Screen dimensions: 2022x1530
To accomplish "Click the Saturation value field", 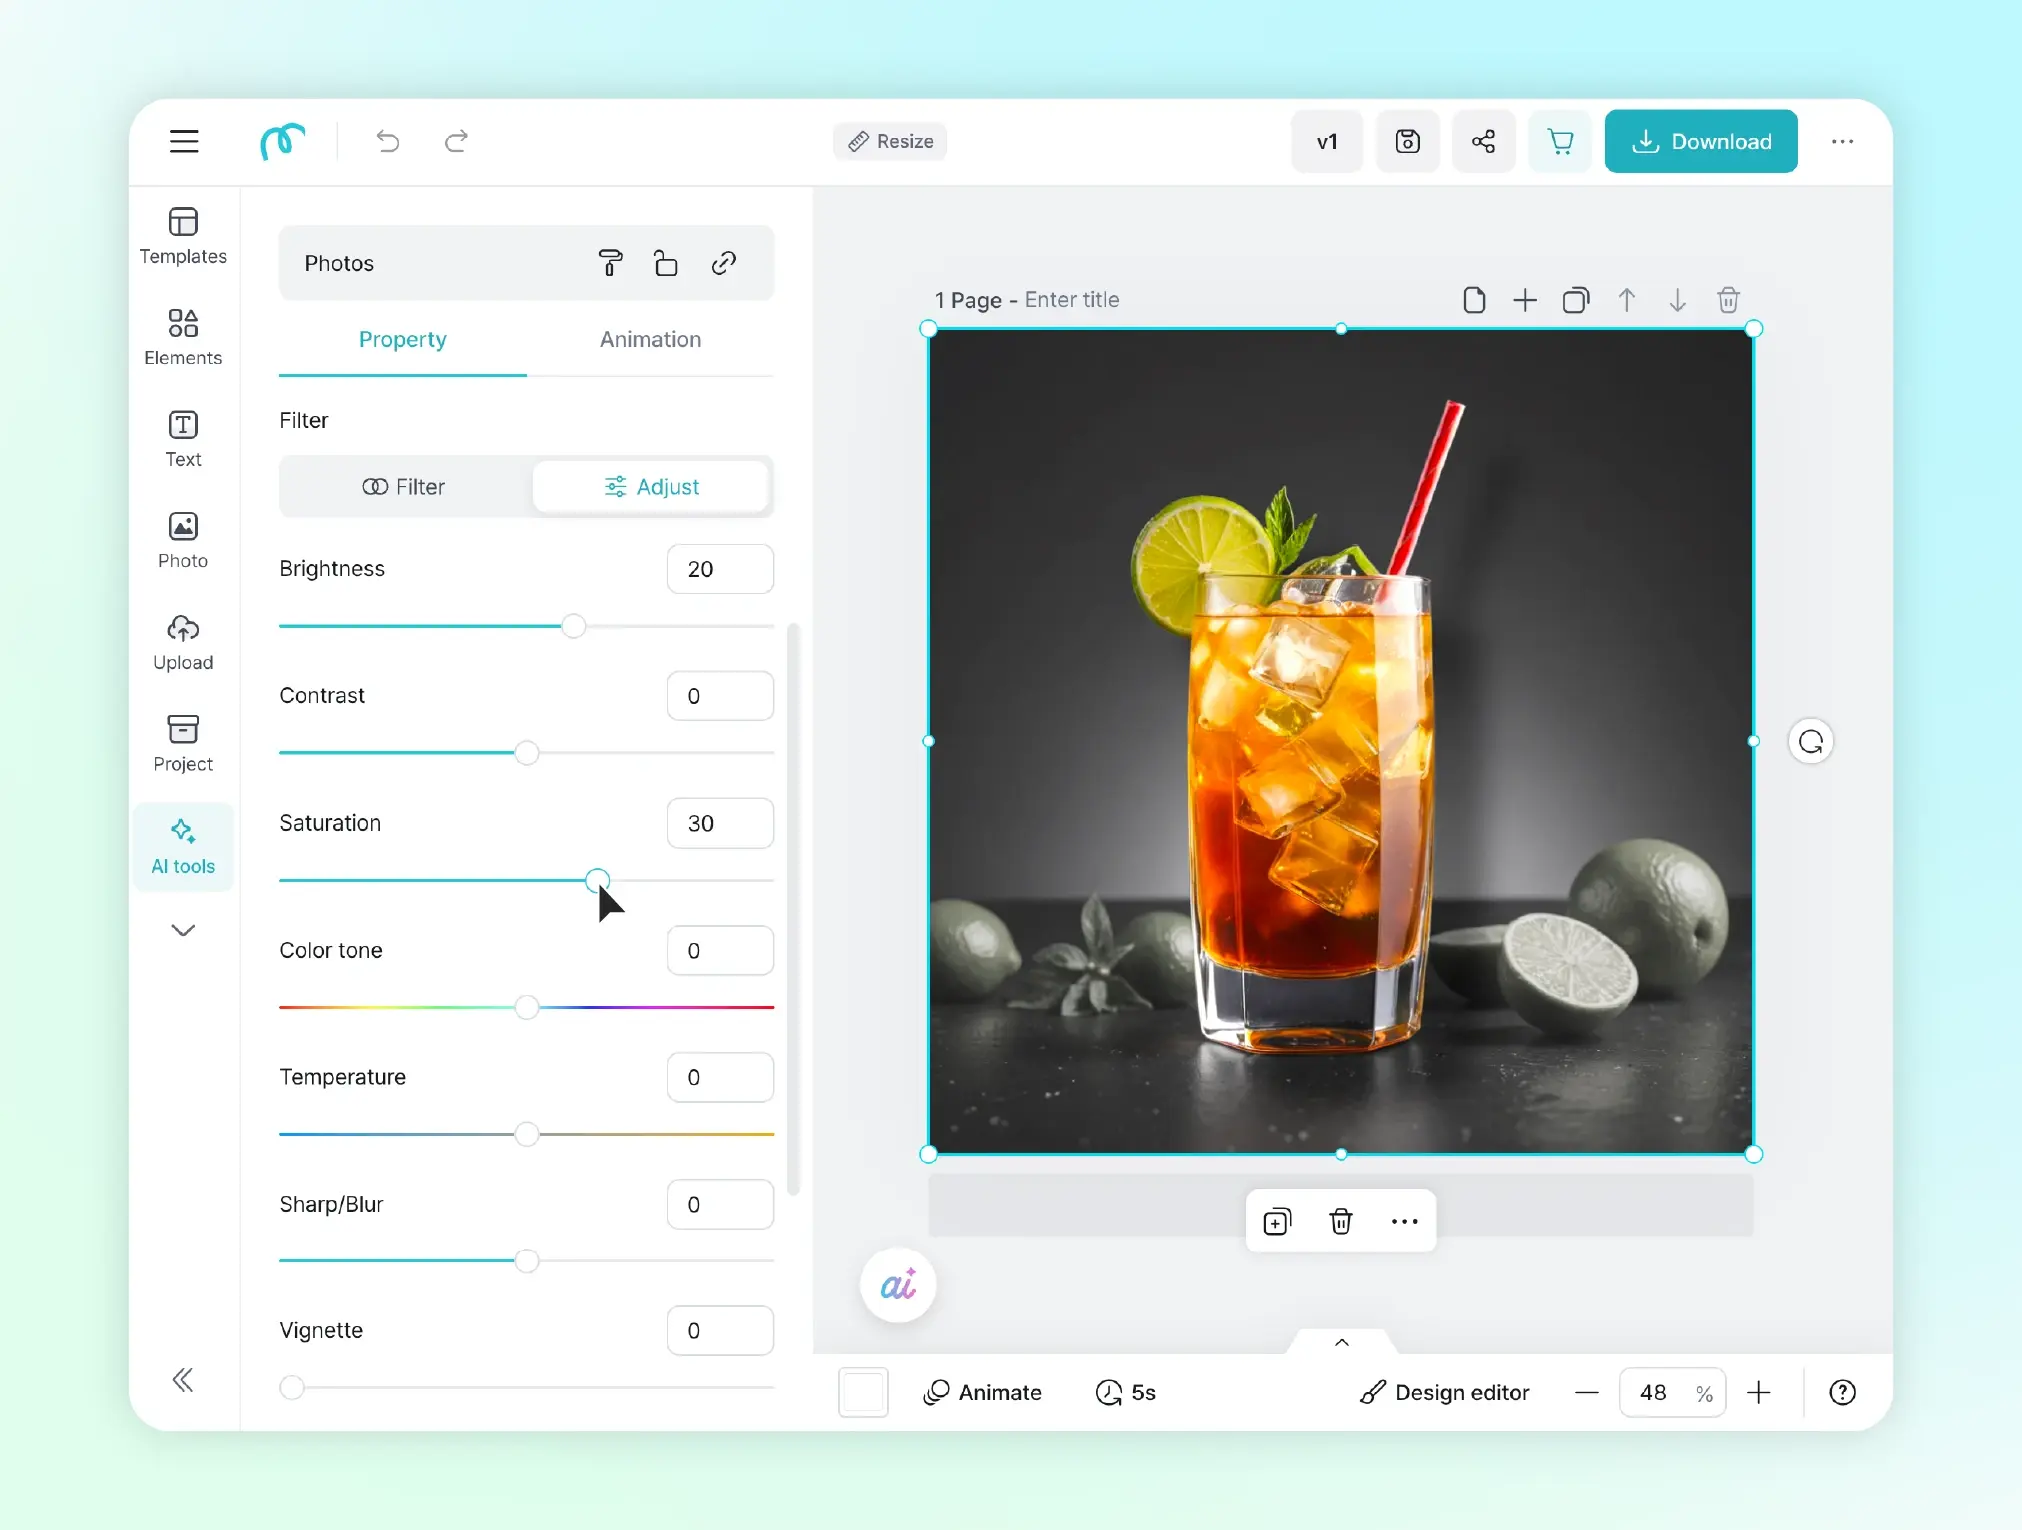I will click(720, 823).
